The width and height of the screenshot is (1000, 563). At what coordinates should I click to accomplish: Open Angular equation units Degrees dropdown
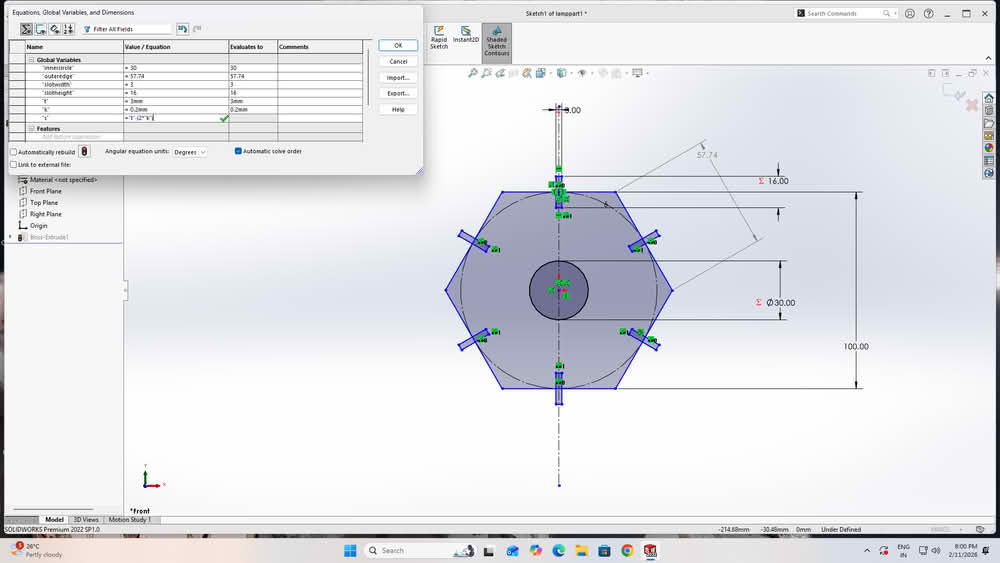click(x=189, y=152)
